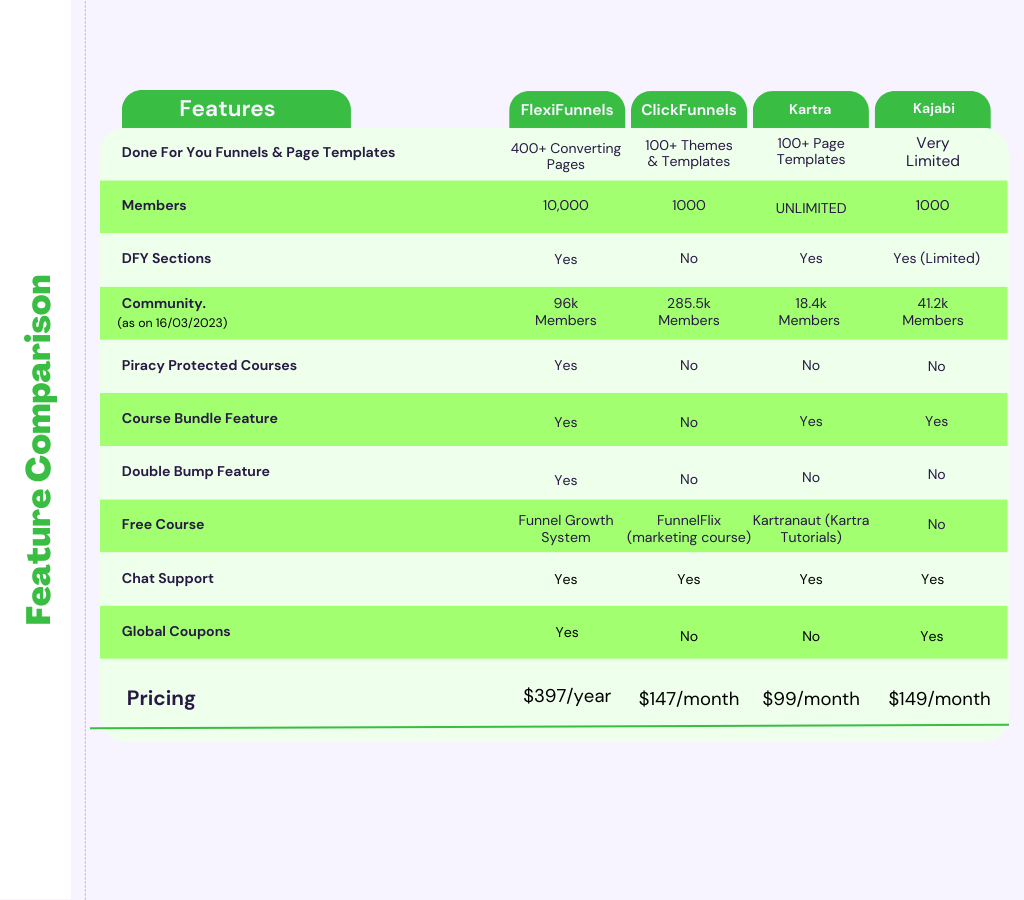Click the $147/month price
Image resolution: width=1024 pixels, height=900 pixels.
point(689,699)
